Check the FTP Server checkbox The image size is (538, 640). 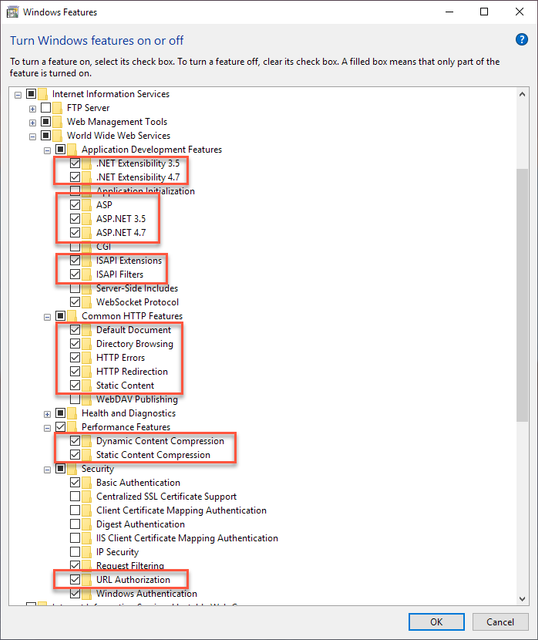coord(46,108)
